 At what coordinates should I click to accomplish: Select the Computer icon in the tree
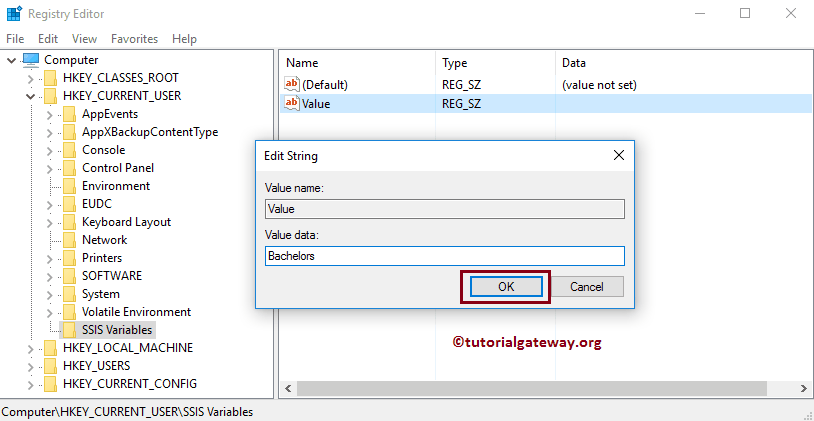point(31,60)
